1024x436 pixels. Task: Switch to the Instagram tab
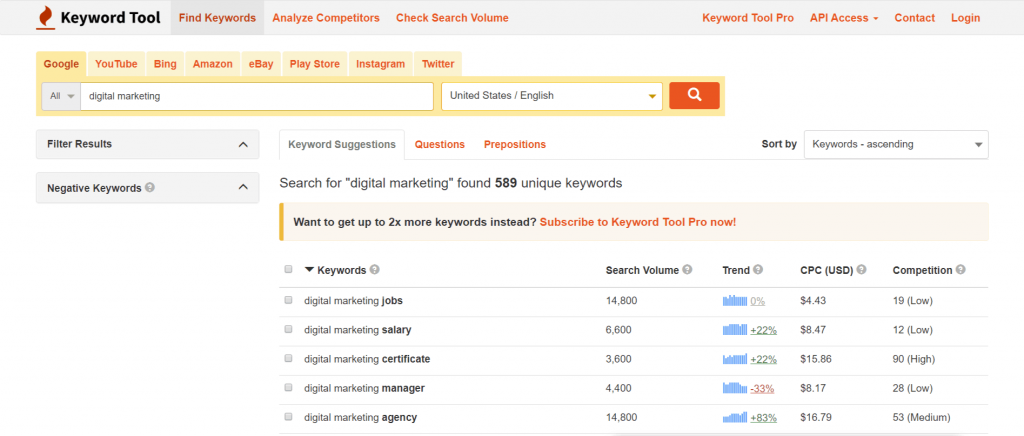(x=381, y=64)
